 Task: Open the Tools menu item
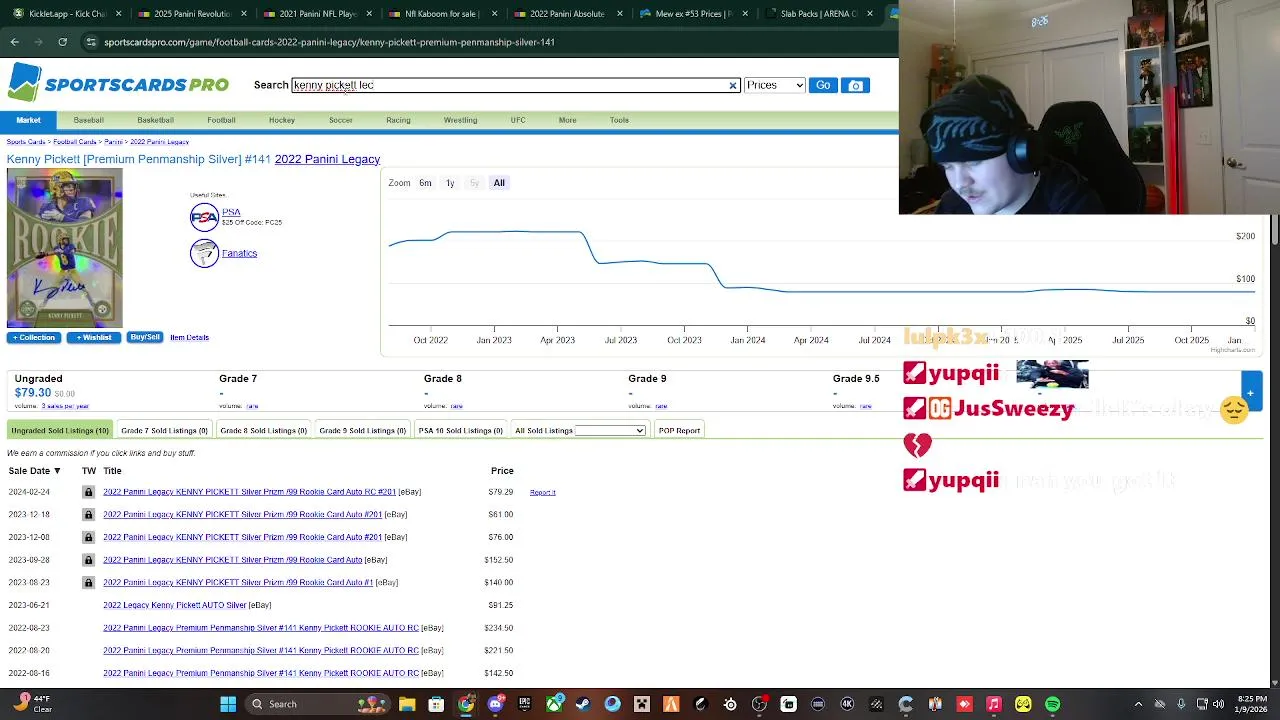pyautogui.click(x=619, y=120)
